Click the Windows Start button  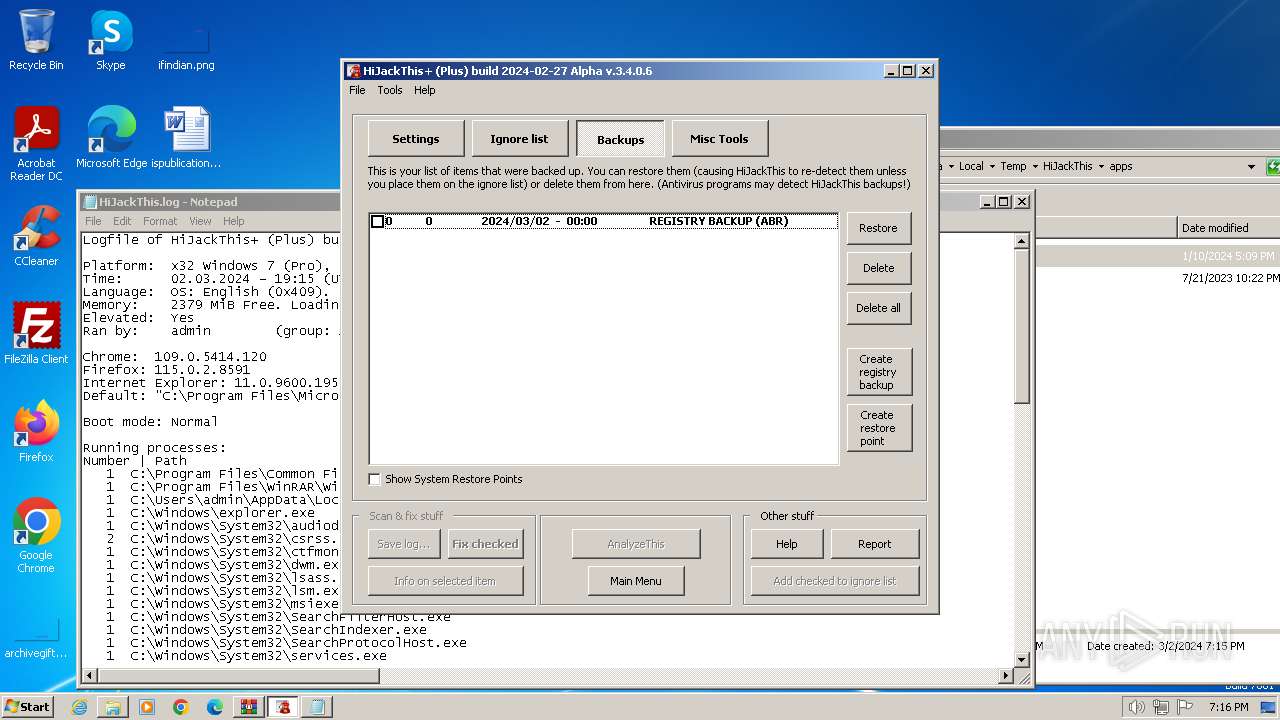(28, 707)
